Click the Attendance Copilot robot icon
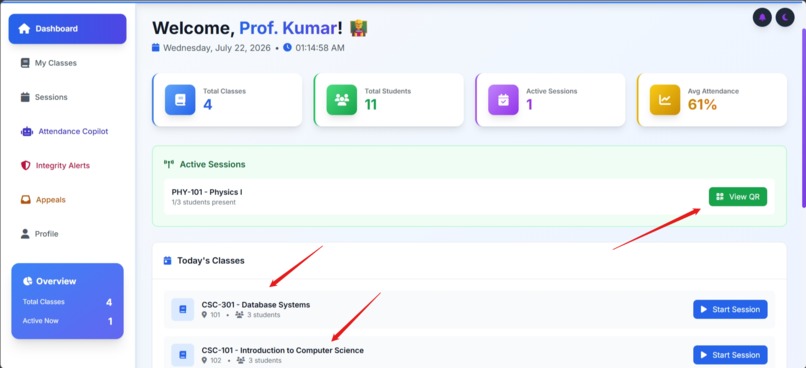This screenshot has height=368, width=806. 27,132
